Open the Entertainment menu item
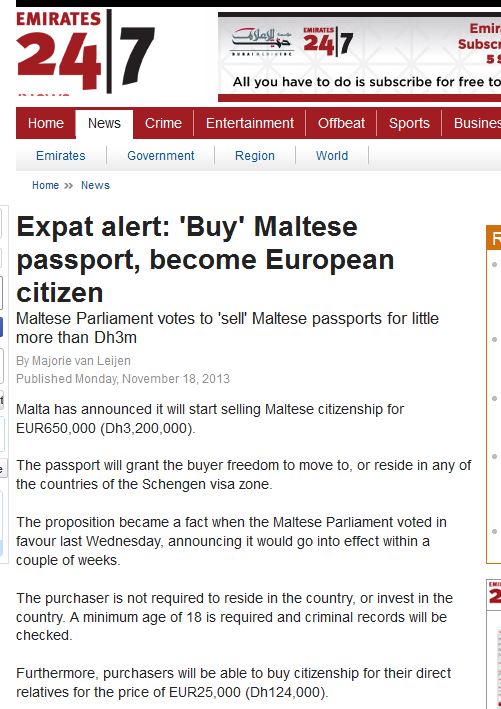The image size is (501, 709). (x=250, y=123)
